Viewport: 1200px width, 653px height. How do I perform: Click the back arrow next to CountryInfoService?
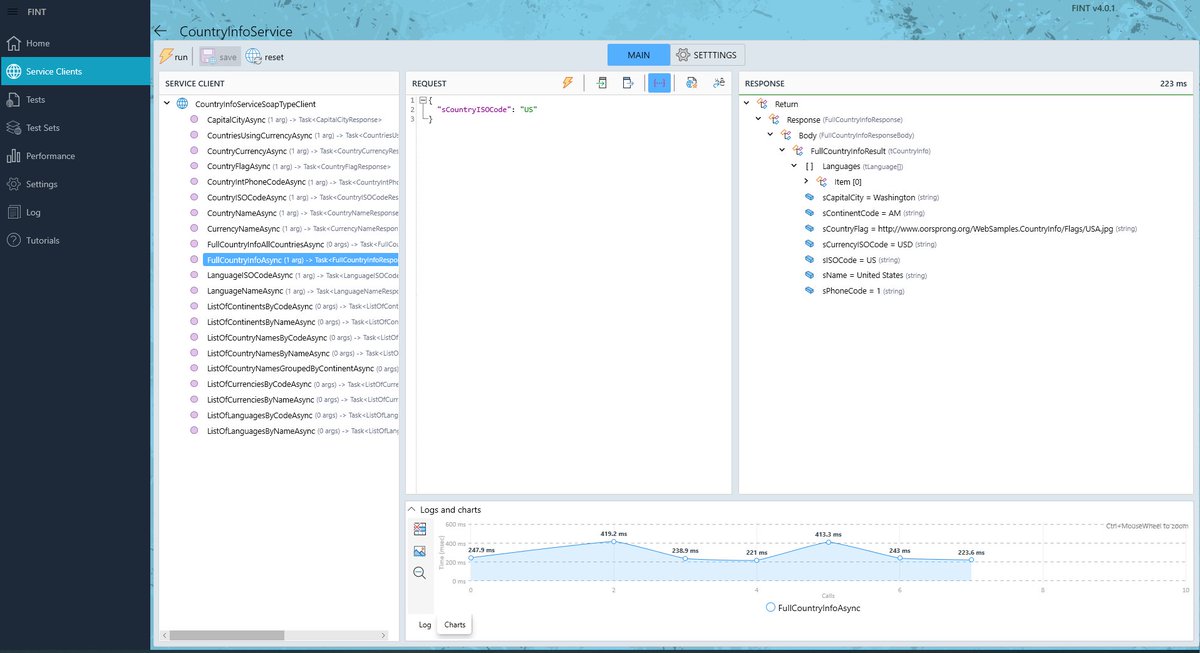click(160, 30)
